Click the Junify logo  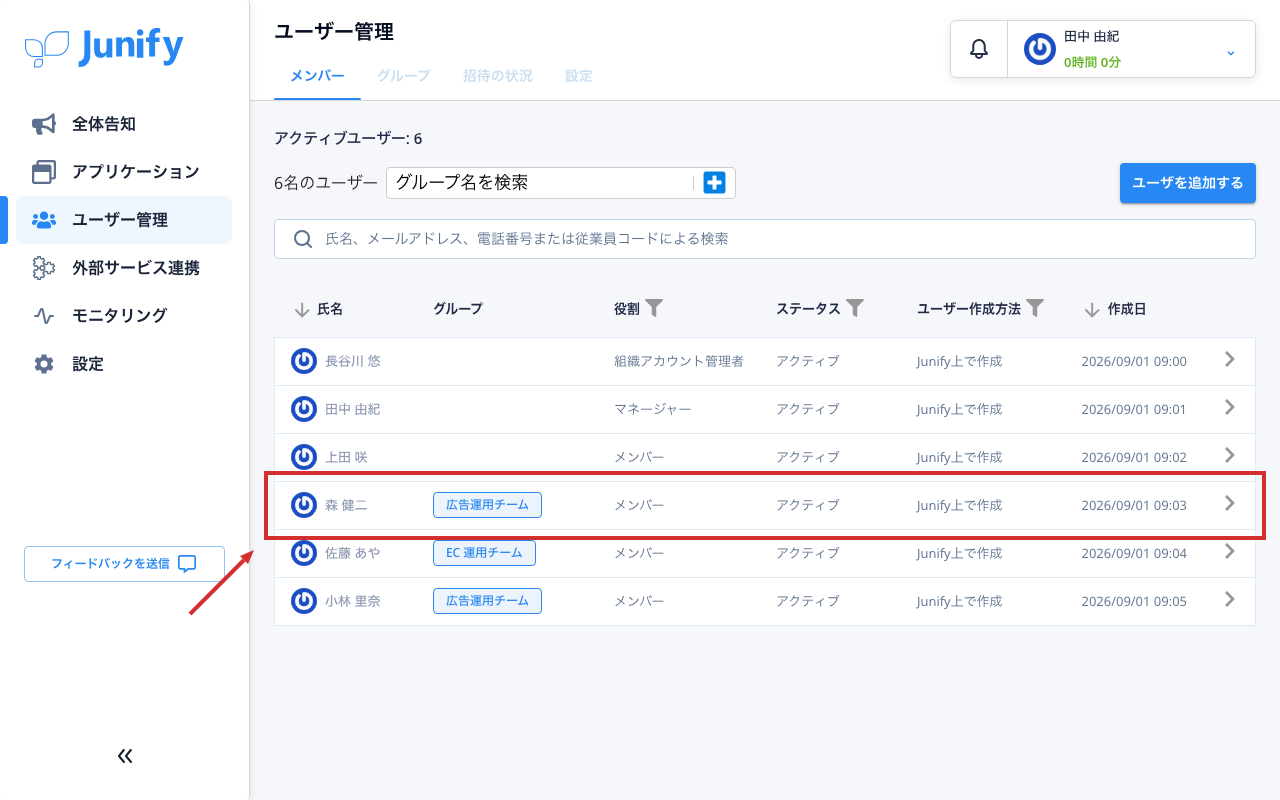point(104,47)
